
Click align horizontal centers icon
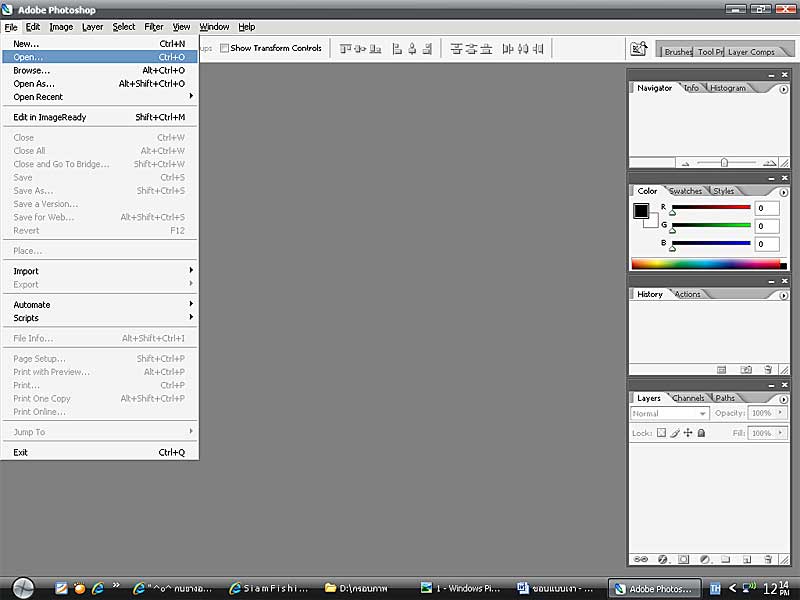pos(412,48)
